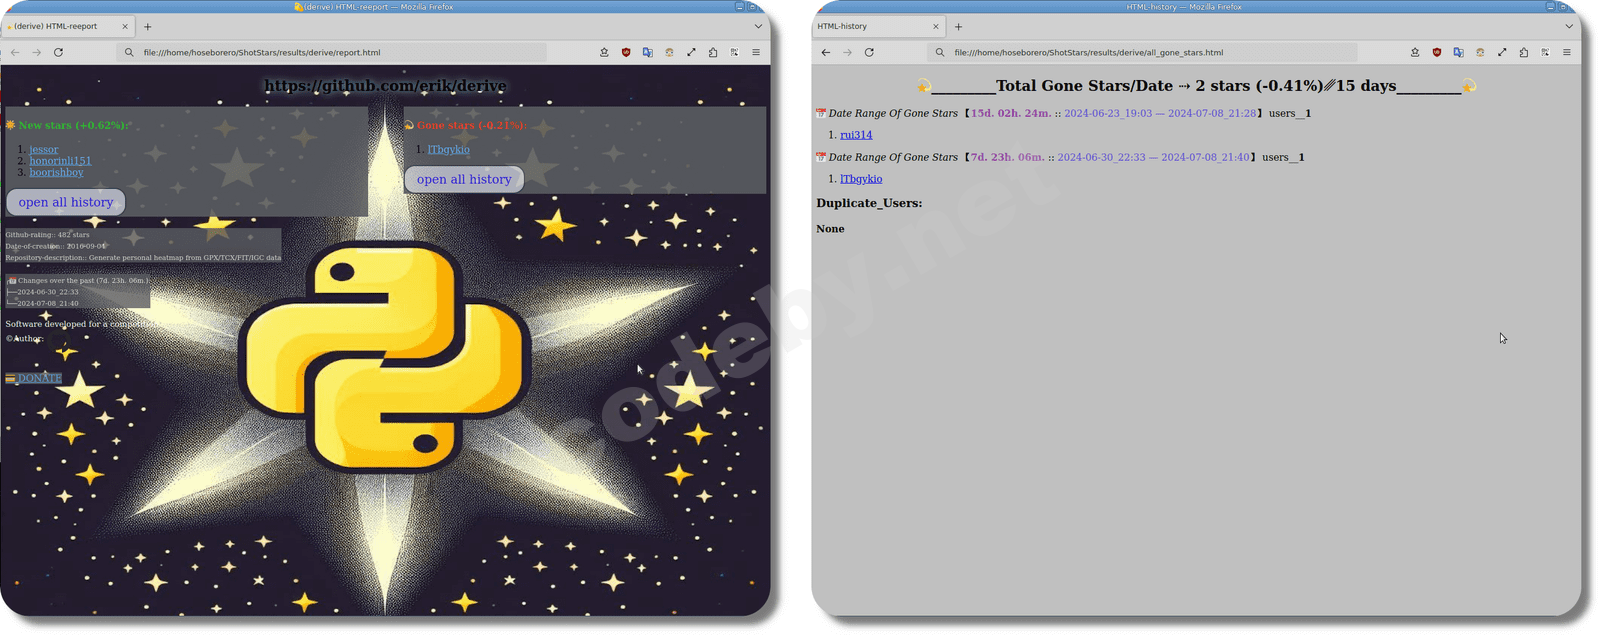Click QR code extension icon in left window
Image resolution: width=1600 pixels, height=635 pixels.
[x=735, y=52]
